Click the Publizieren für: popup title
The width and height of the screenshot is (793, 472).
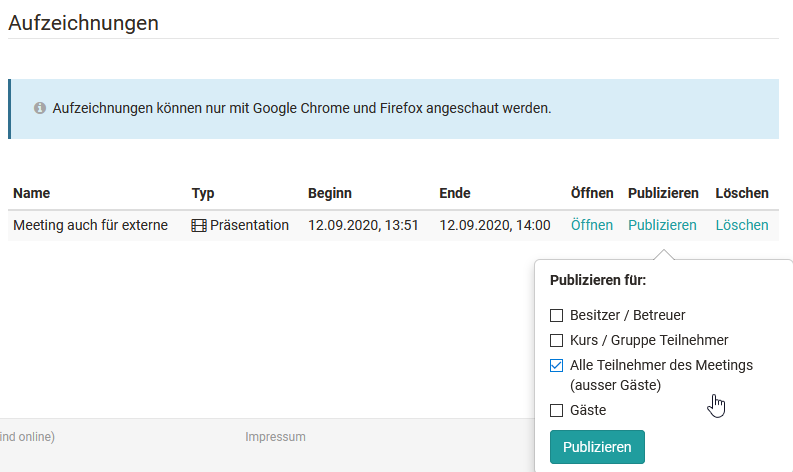(598, 280)
